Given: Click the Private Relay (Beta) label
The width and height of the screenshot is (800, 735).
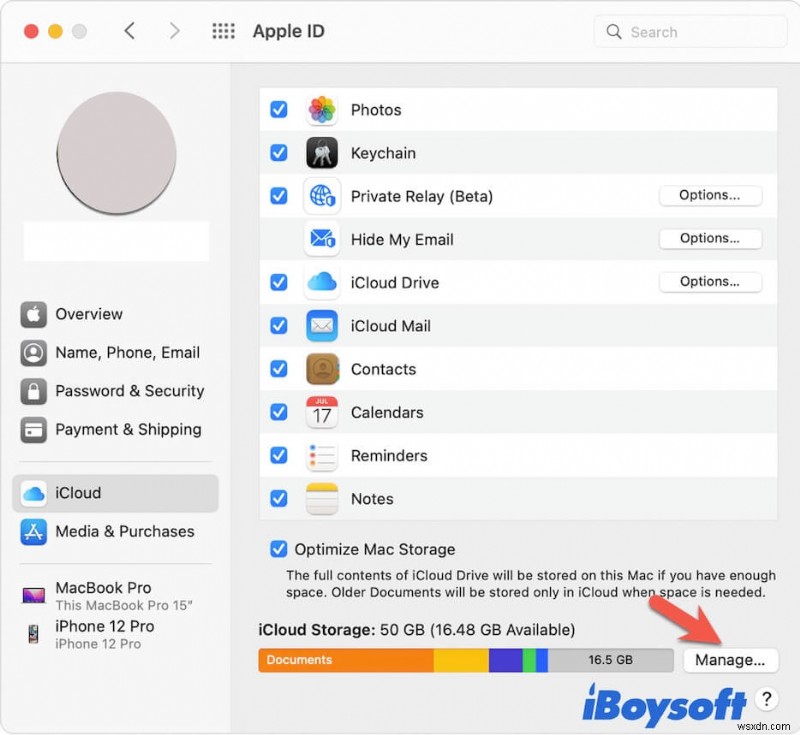Looking at the screenshot, I should click(422, 196).
